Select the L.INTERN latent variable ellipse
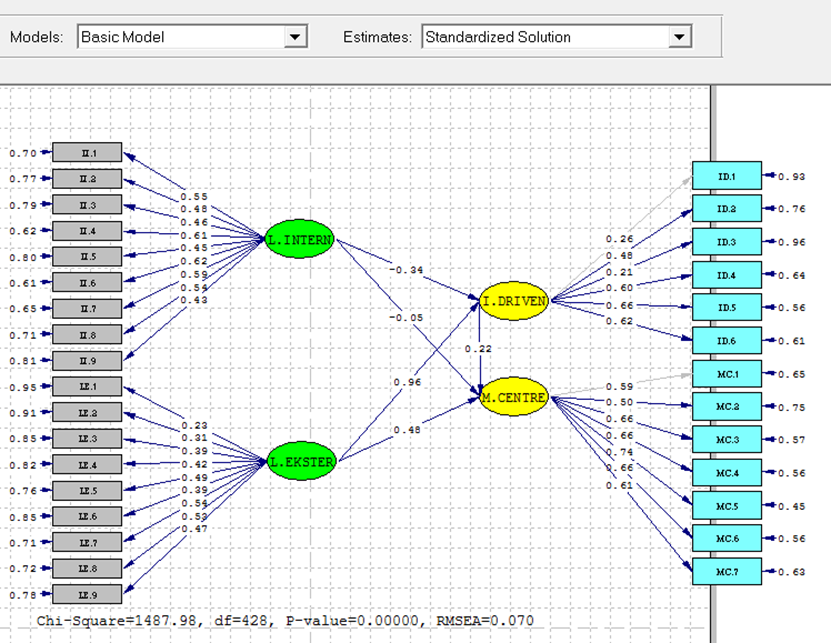831x643 pixels. point(299,240)
